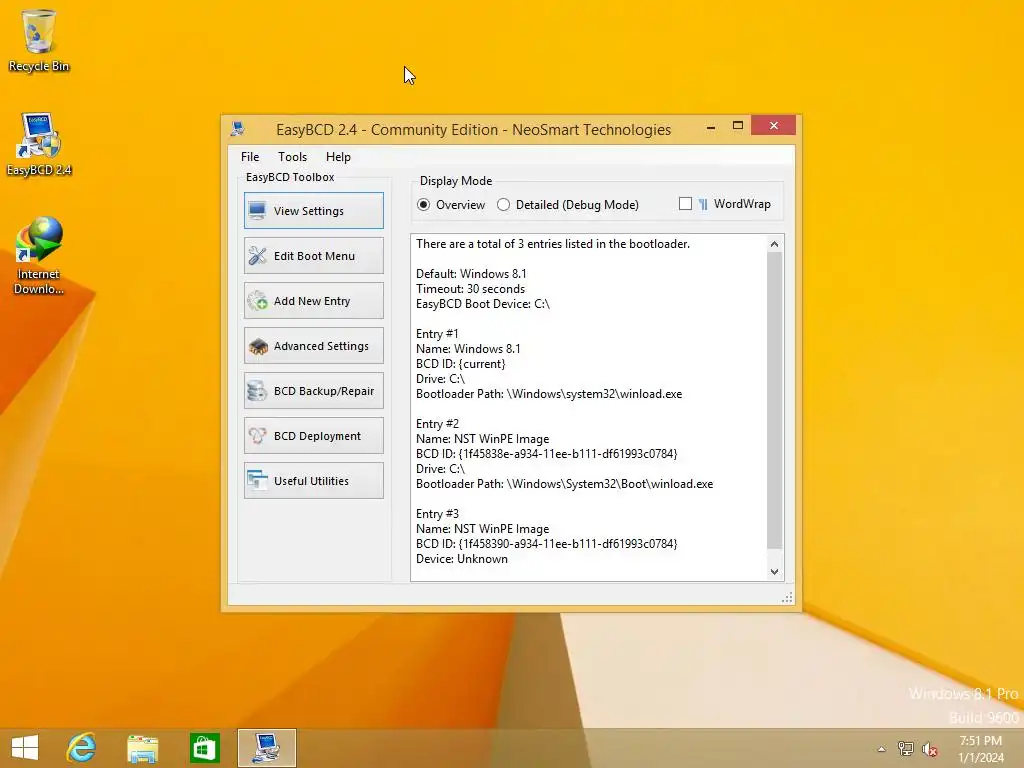The width and height of the screenshot is (1024, 768).
Task: Click the 'Entry #2' line
Action: coord(437,424)
